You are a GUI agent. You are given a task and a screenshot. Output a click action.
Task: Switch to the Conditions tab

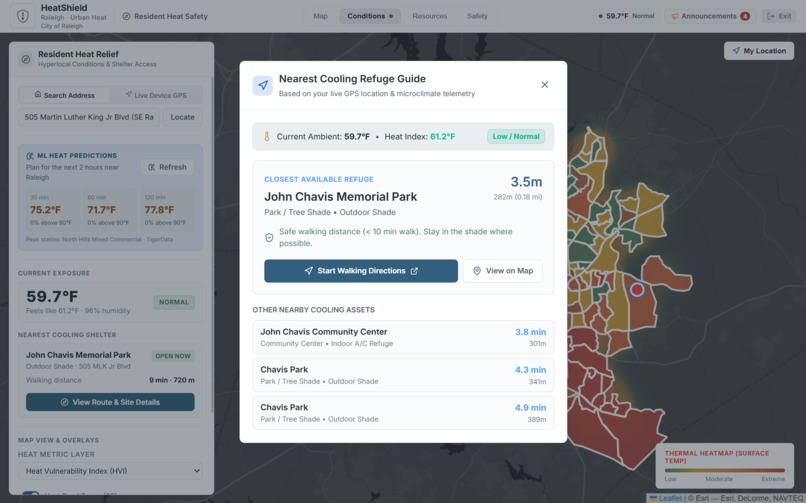(x=370, y=16)
